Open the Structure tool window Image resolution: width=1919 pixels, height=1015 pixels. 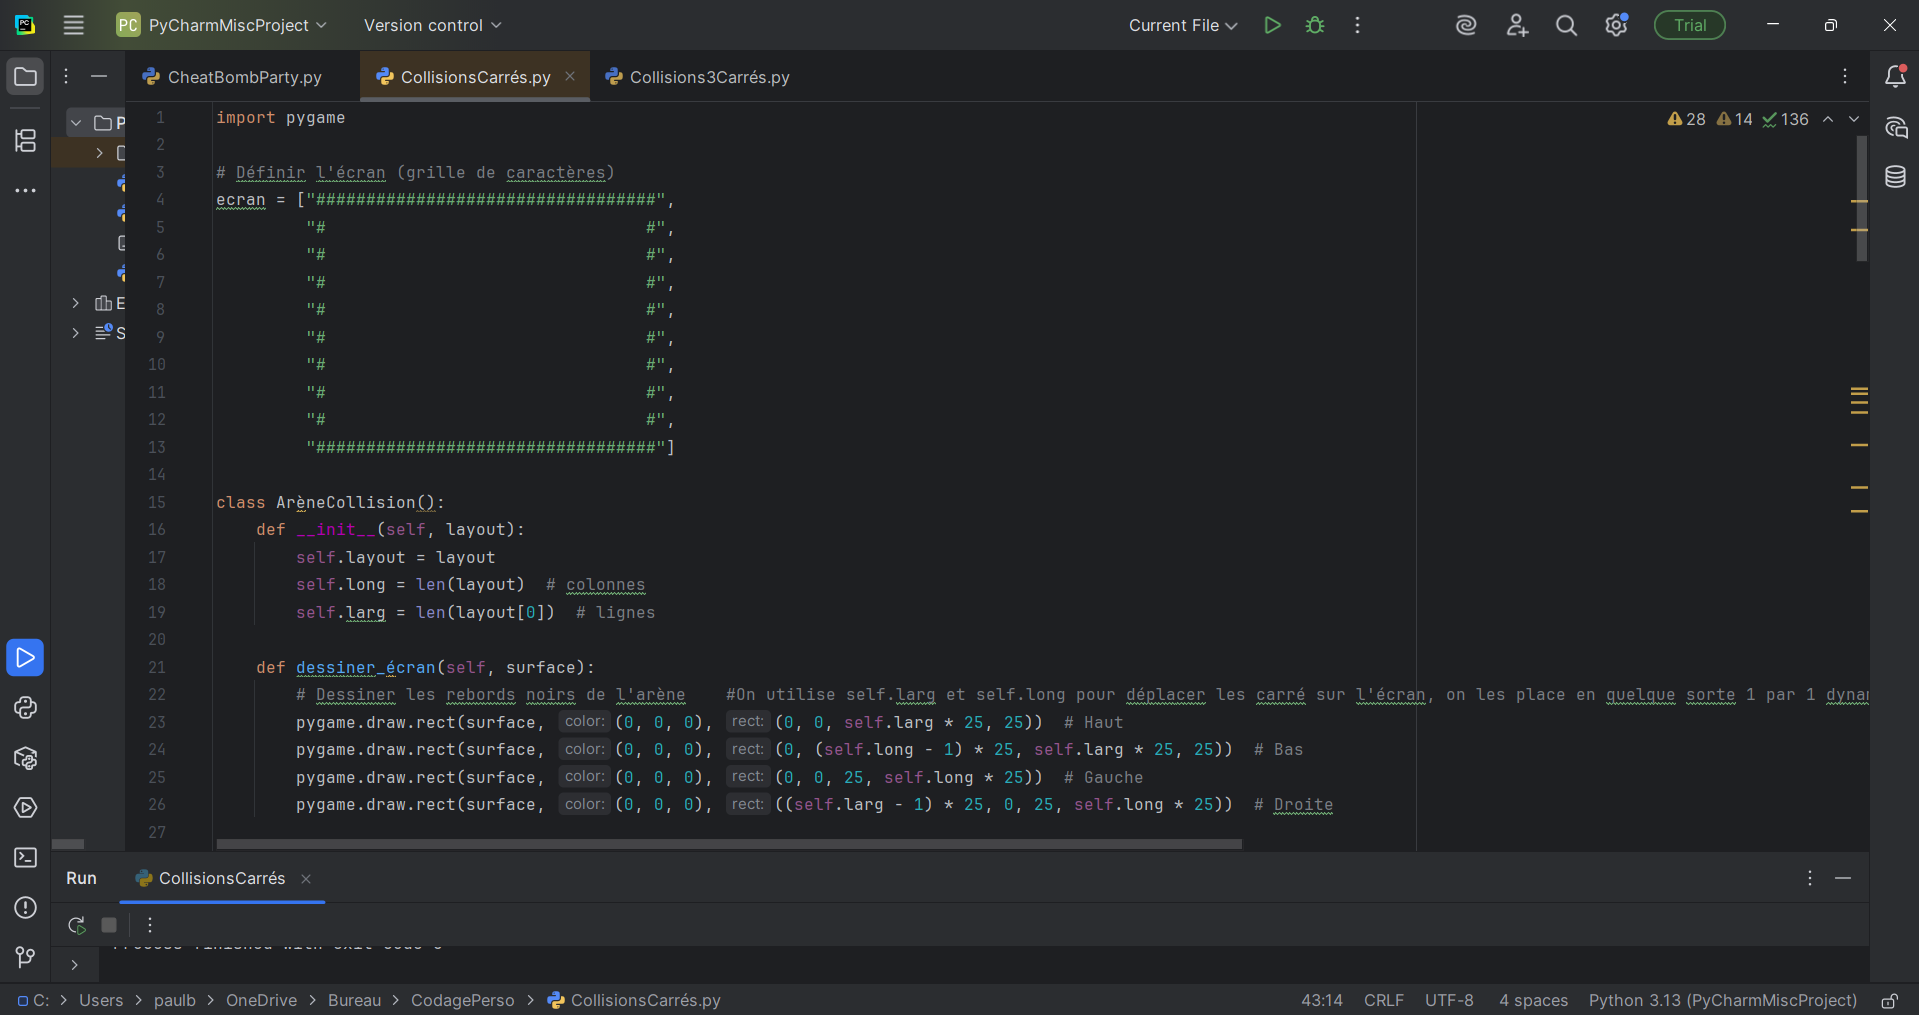coord(25,140)
